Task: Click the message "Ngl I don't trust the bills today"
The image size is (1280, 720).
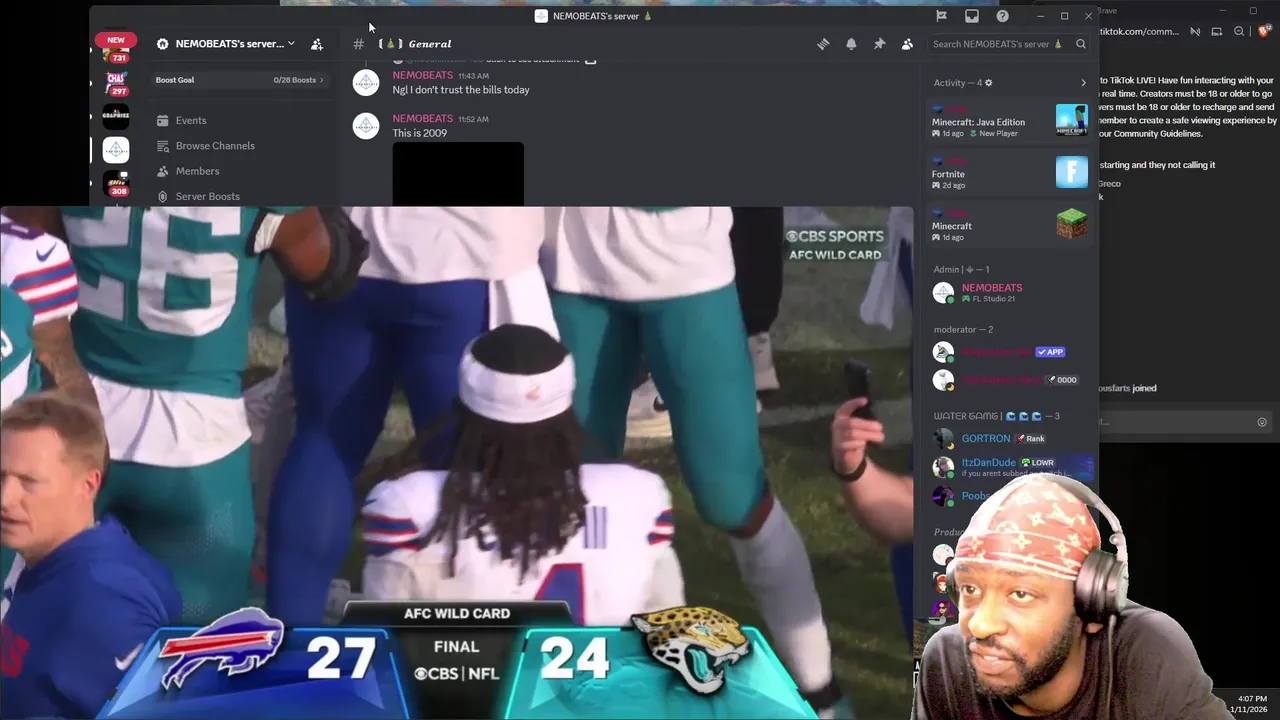Action: [x=461, y=90]
